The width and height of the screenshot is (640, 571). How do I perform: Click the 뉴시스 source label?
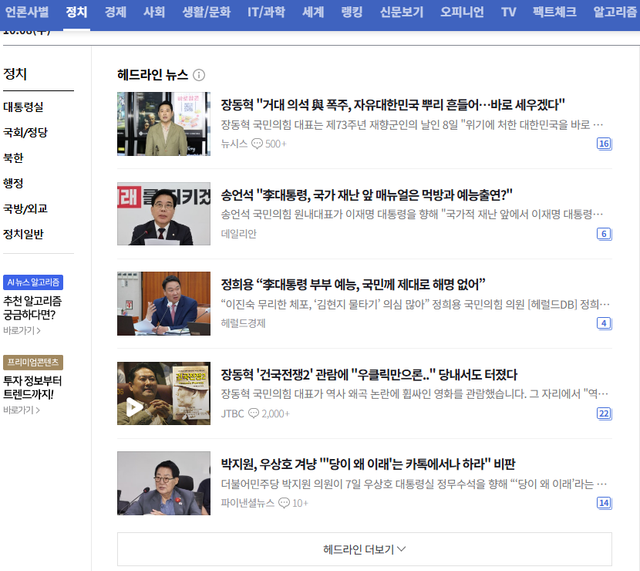[234, 144]
